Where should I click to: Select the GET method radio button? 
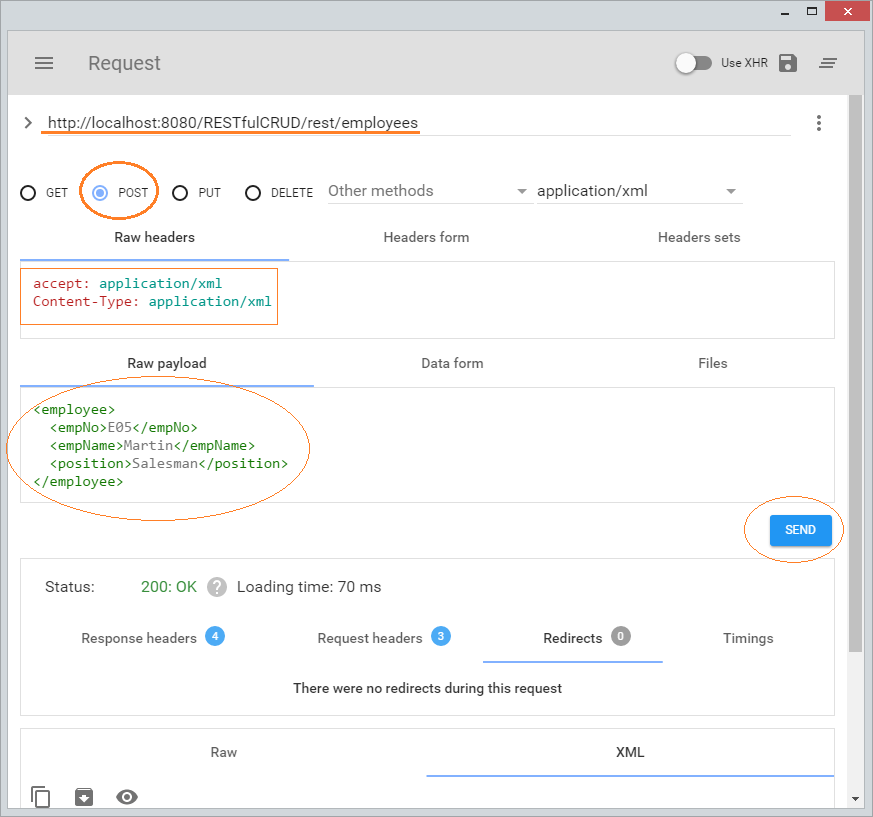coord(28,193)
